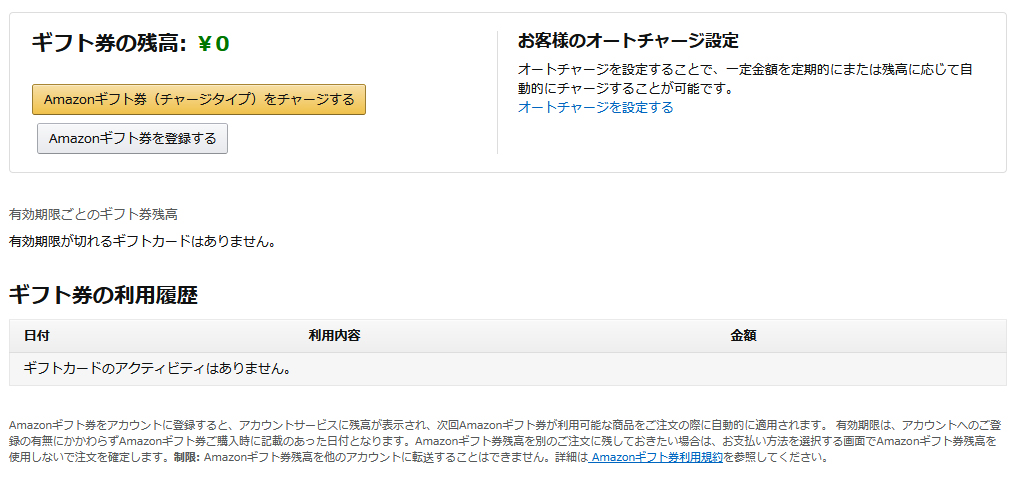Viewport: 1017px width, 478px height.
Task: Click the お客様のオートチャージ設定 heading
Action: [x=628, y=41]
